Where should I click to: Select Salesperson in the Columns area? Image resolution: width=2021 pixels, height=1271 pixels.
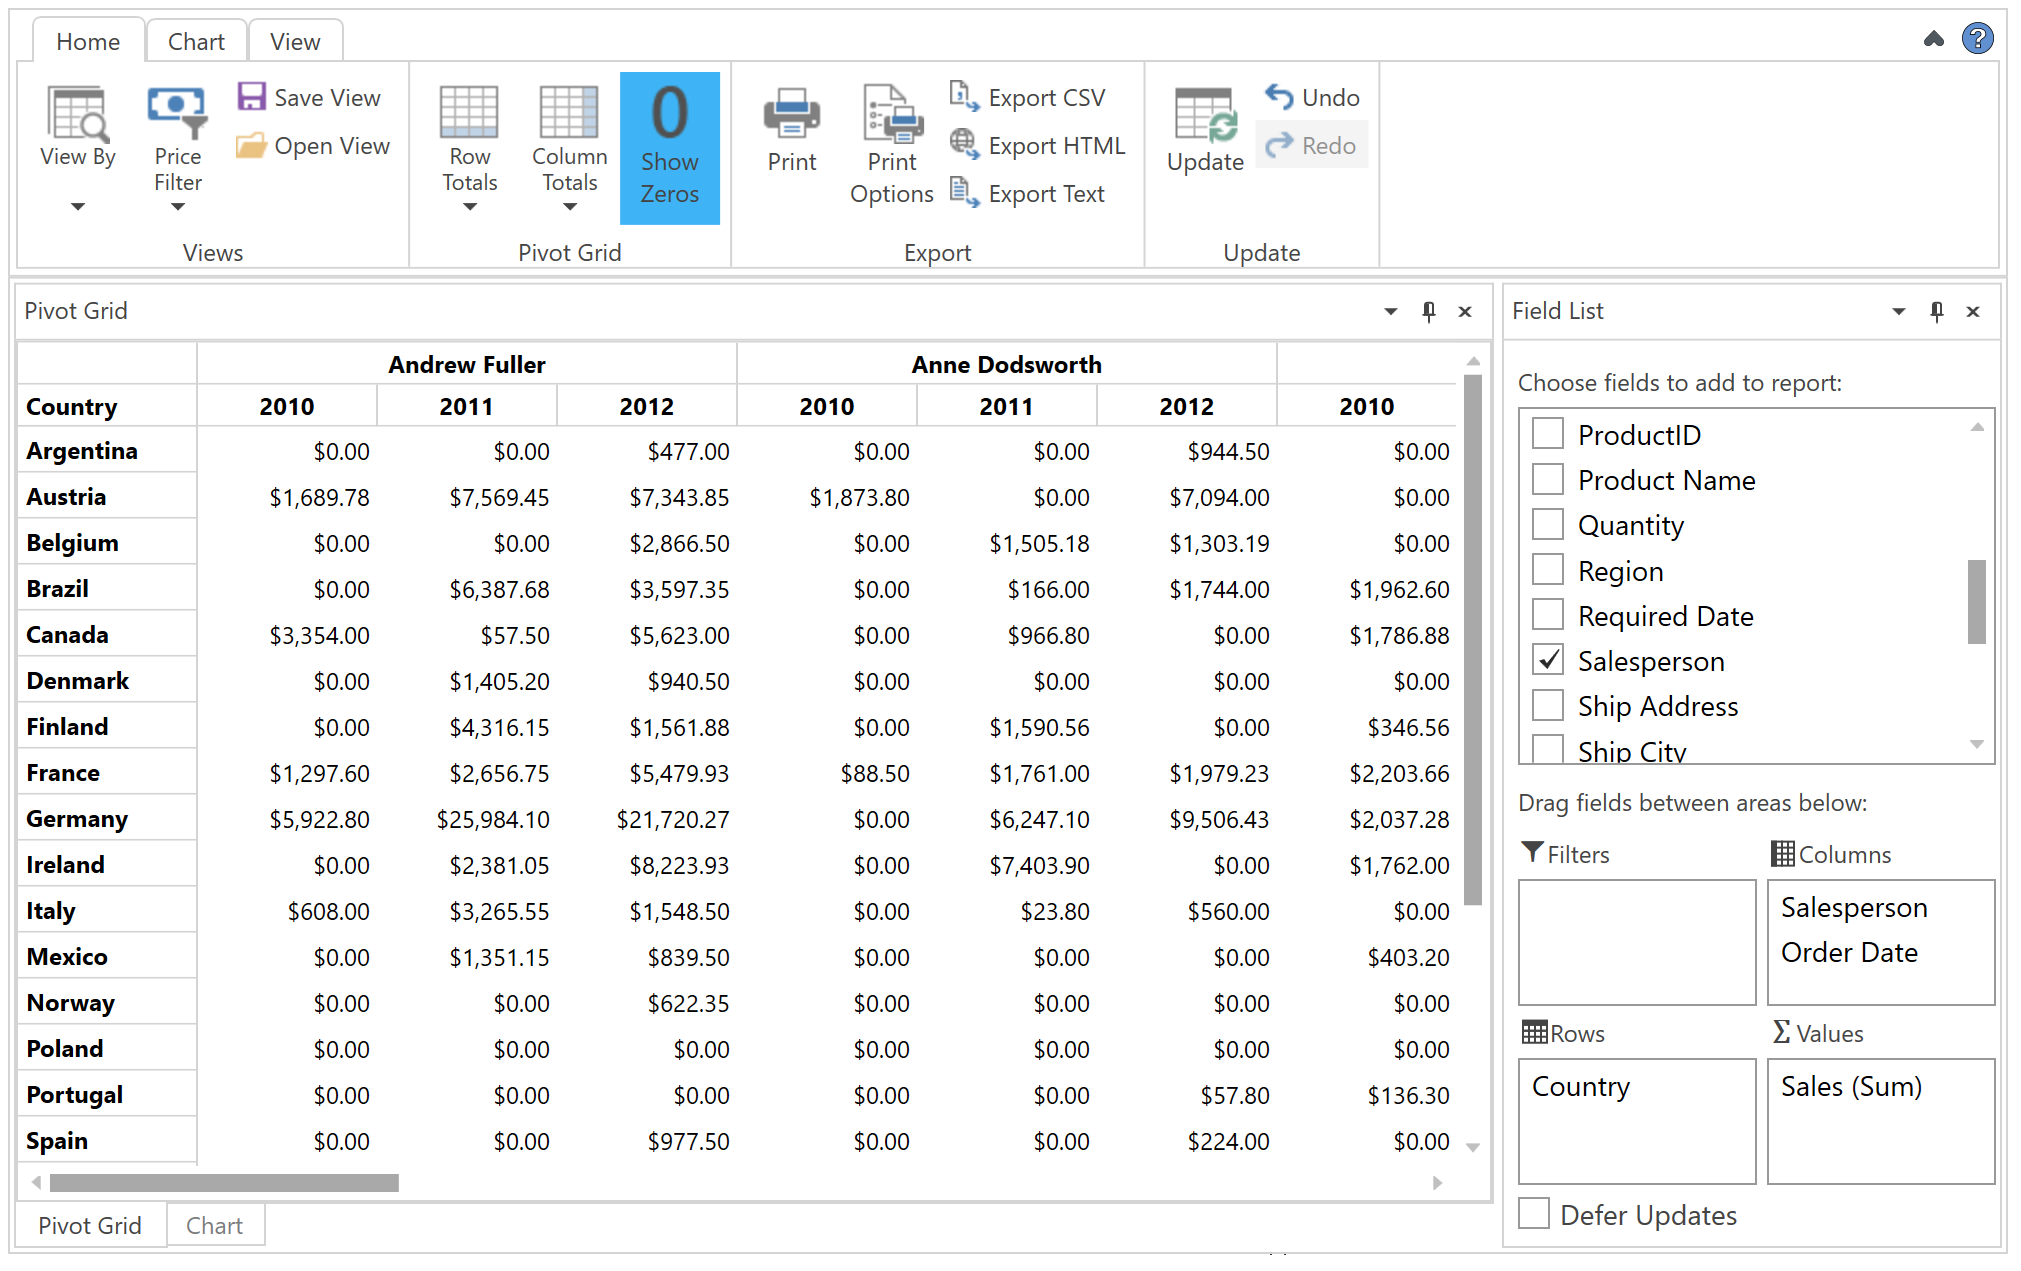pos(1853,907)
